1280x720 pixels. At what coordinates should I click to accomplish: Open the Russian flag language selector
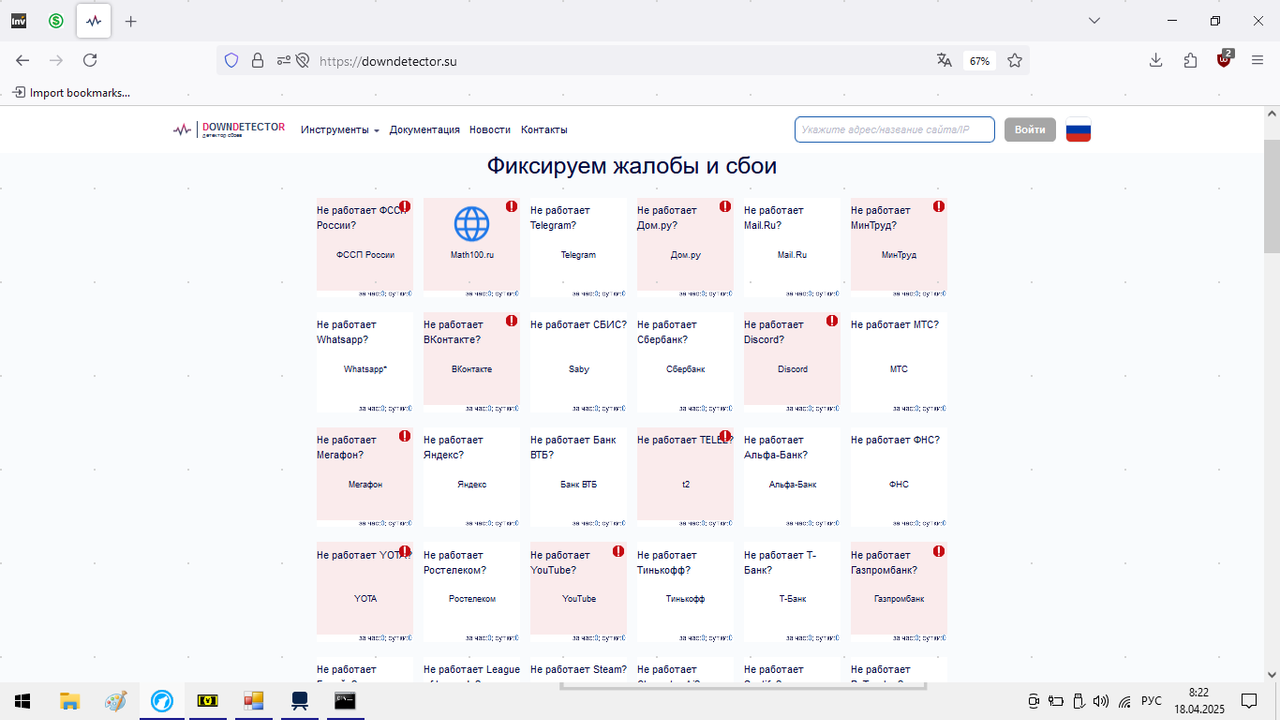[1078, 130]
